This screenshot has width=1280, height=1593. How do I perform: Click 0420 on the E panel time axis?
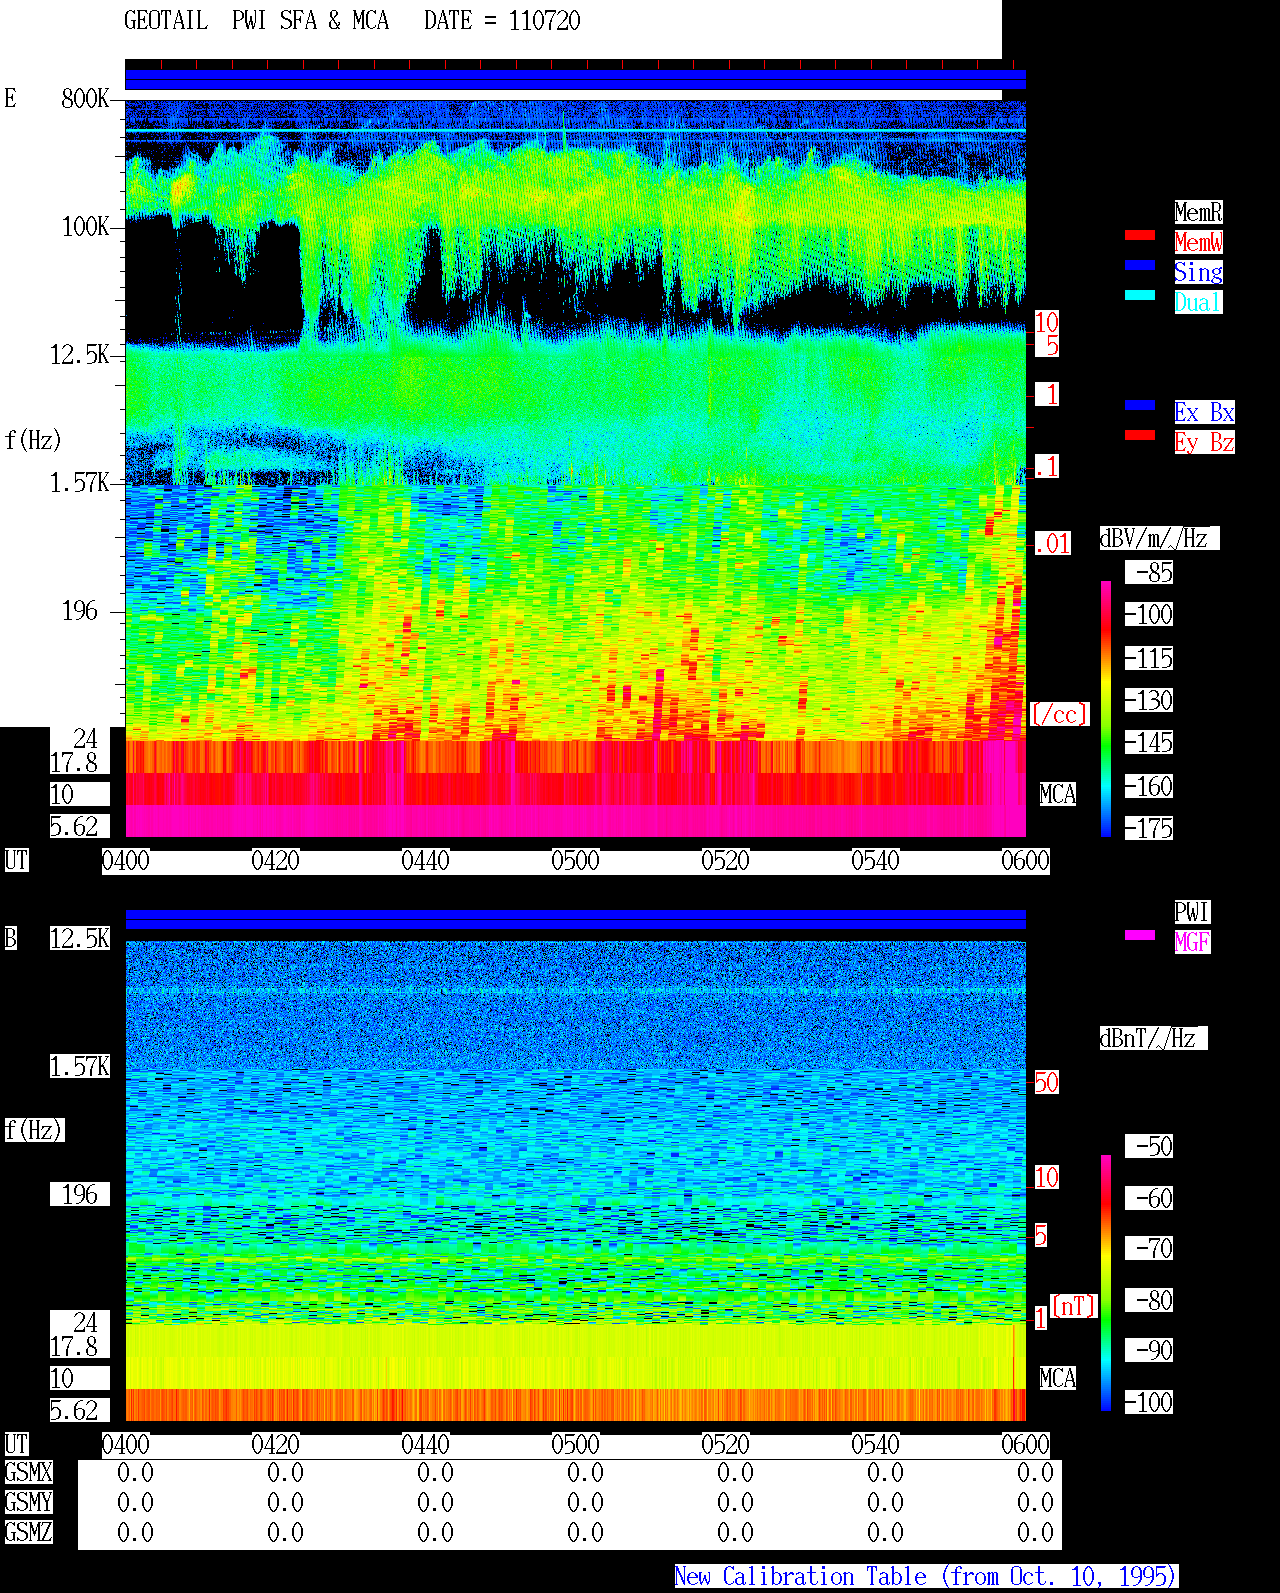276,860
